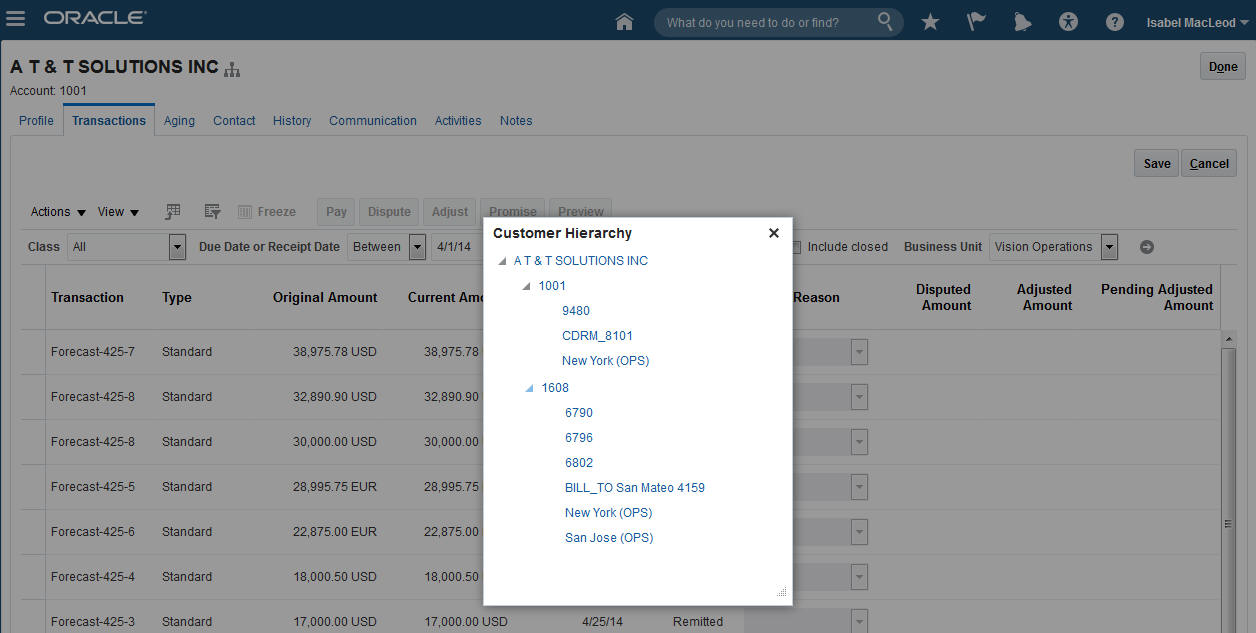This screenshot has width=1256, height=633.
Task: Open Reason dropdown in Forecast-425-5 row
Action: click(859, 487)
